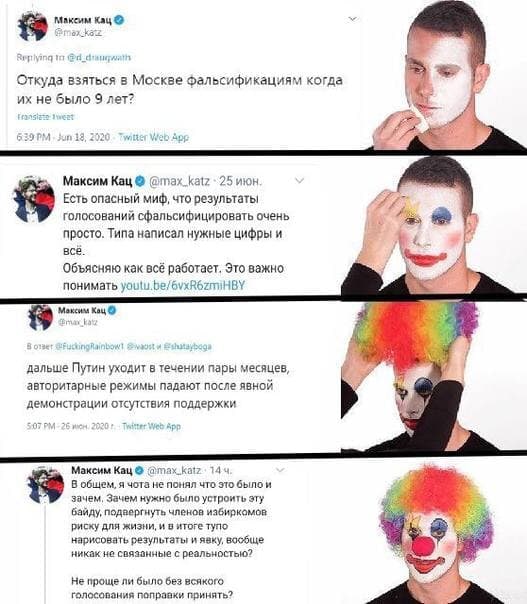Open @max_katz handle in second tweet

pyautogui.click(x=180, y=180)
